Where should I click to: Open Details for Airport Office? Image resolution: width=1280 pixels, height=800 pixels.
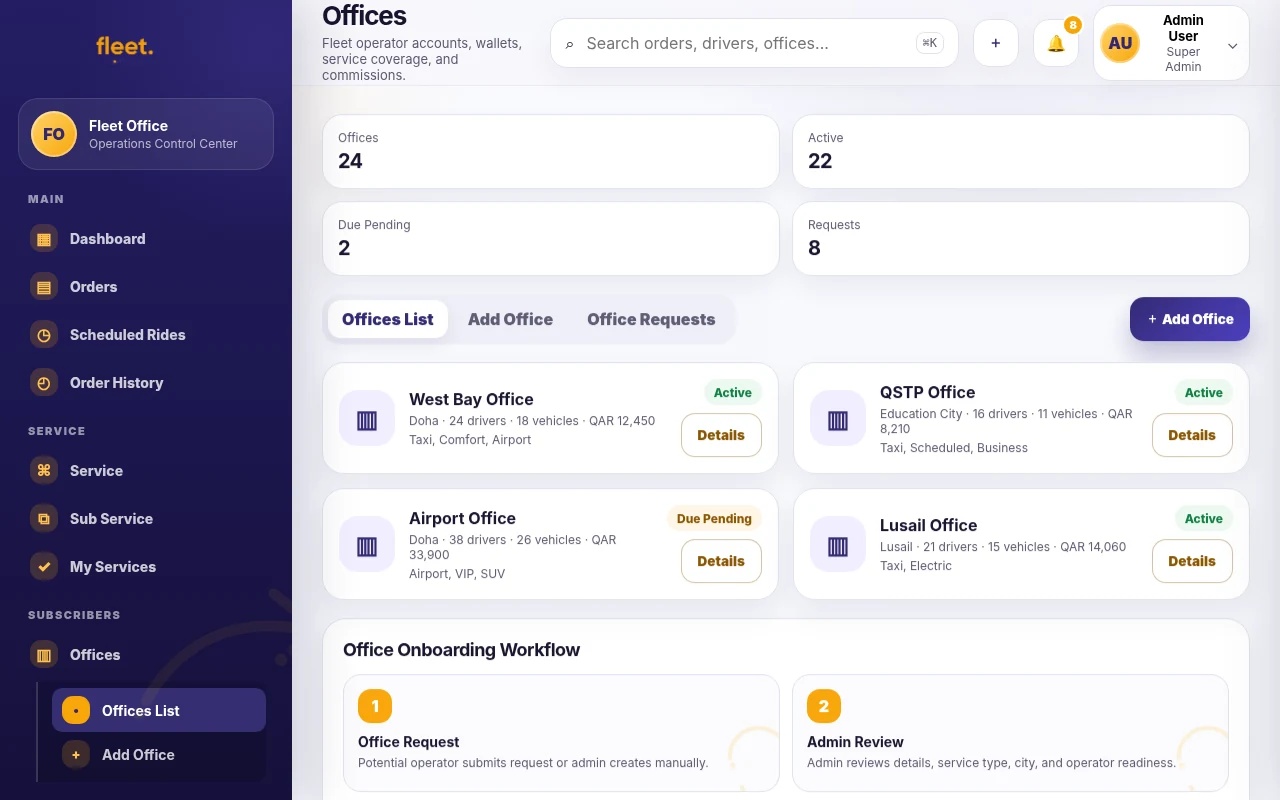pyautogui.click(x=721, y=561)
